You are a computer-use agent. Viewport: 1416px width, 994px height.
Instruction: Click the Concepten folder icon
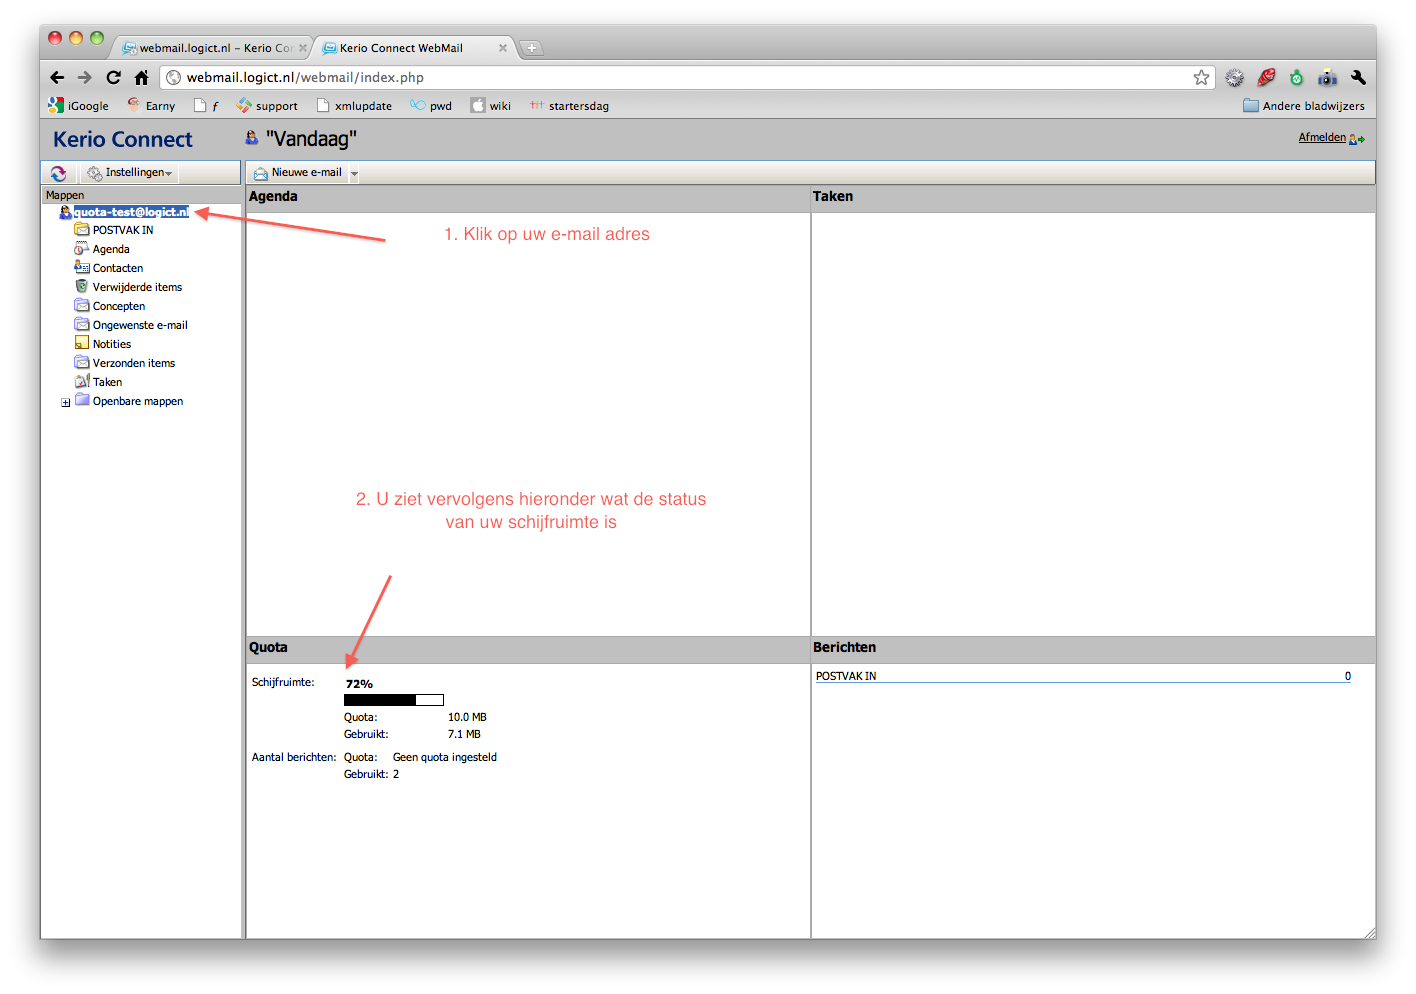point(82,305)
